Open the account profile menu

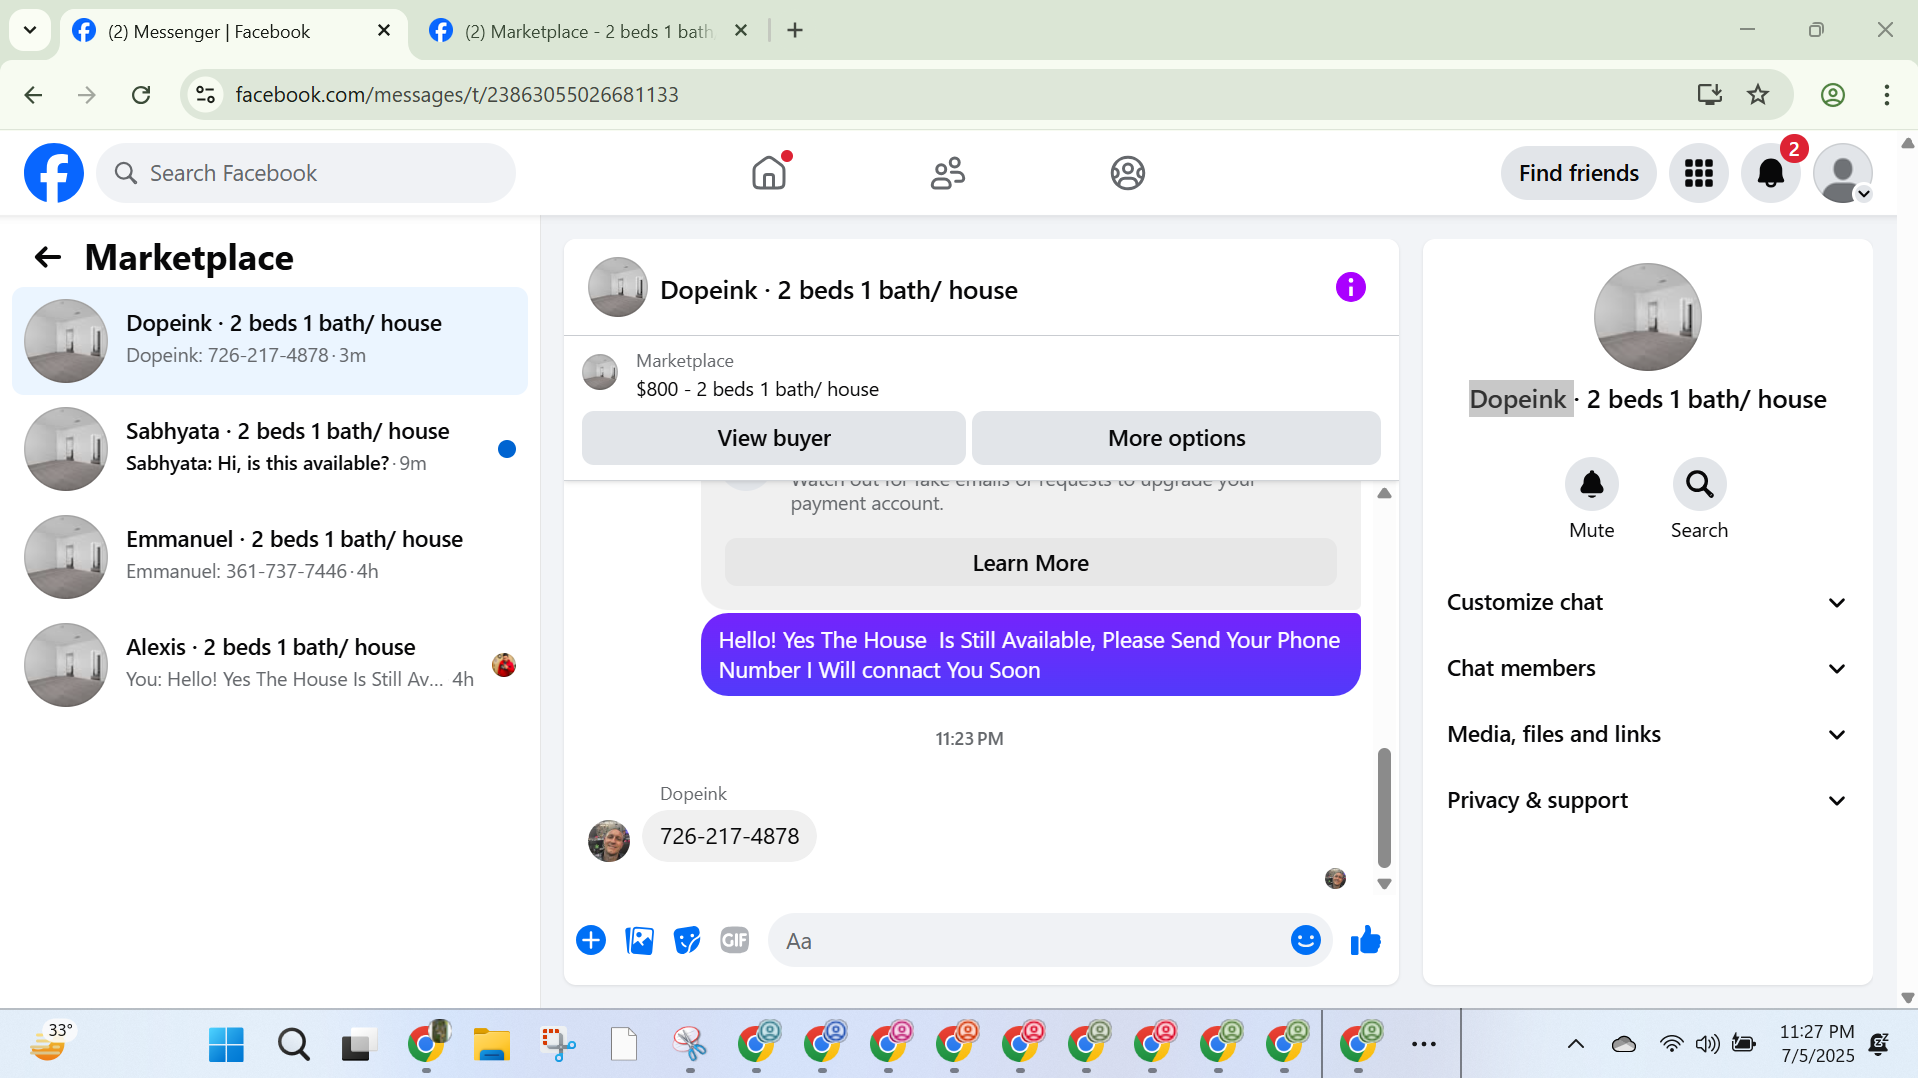pos(1842,173)
